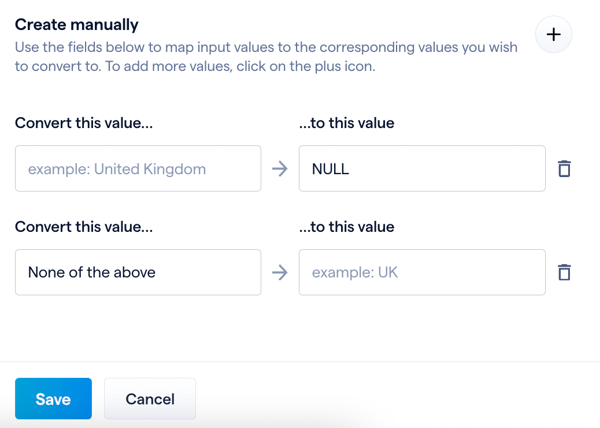
Task: Add another value mapping with plus icon
Action: coord(553,34)
